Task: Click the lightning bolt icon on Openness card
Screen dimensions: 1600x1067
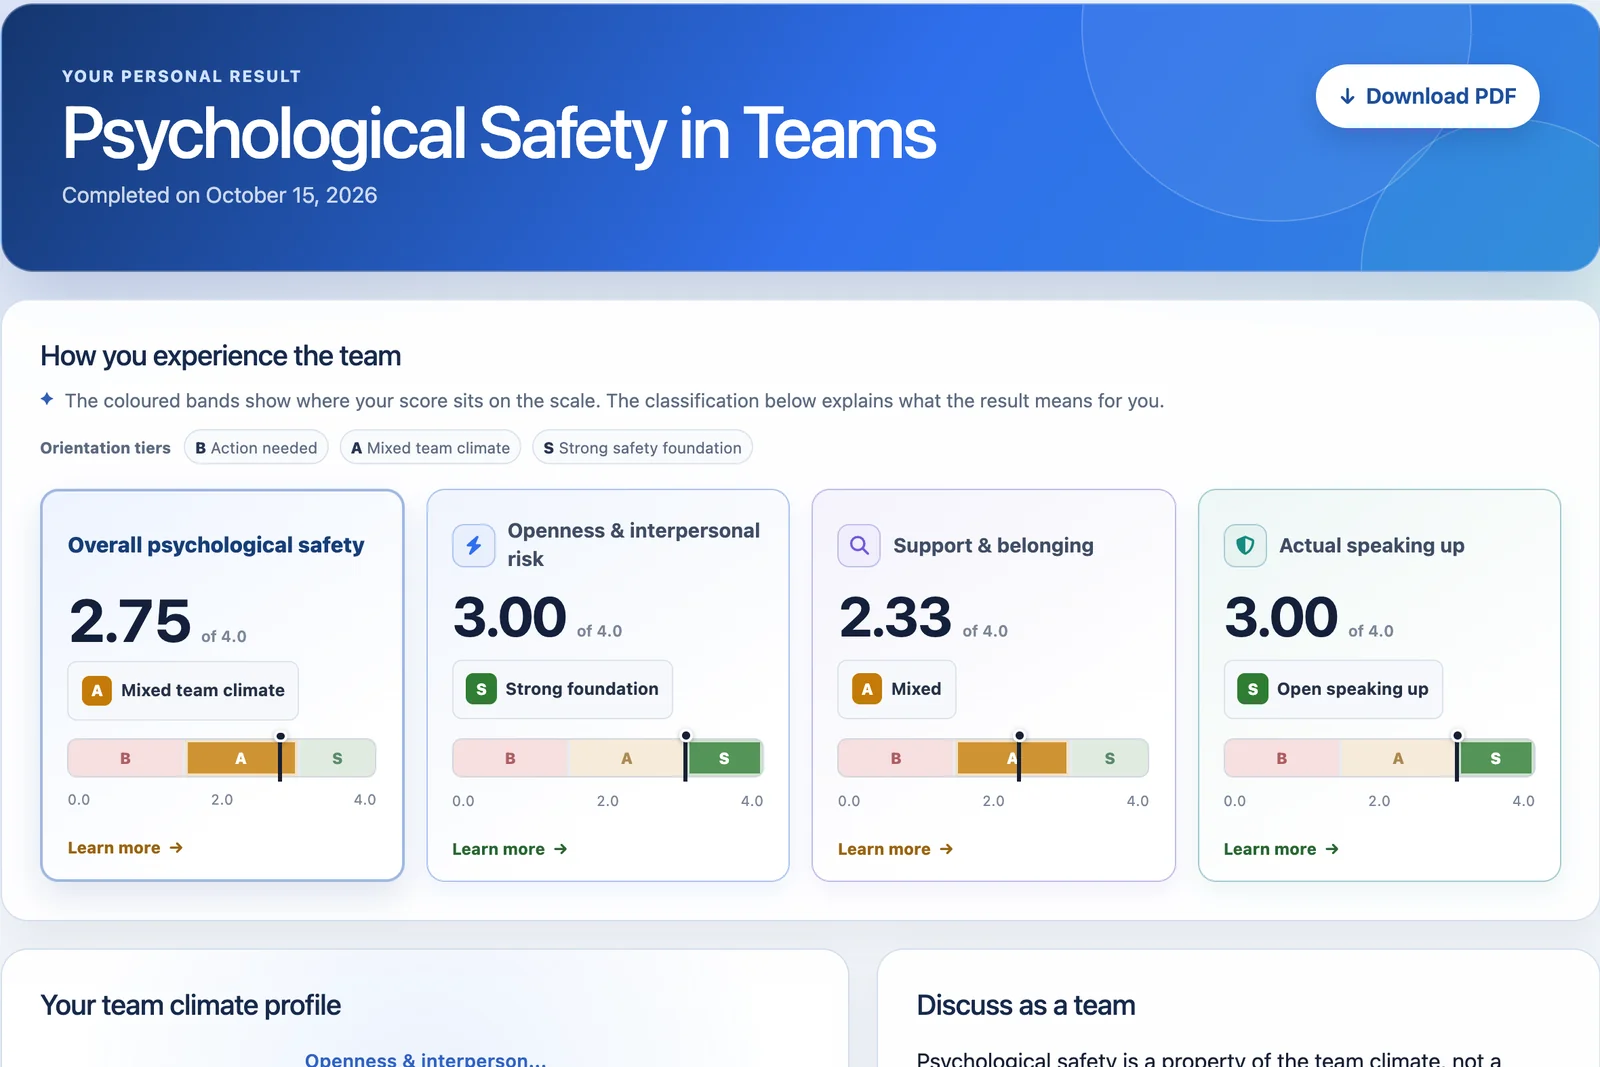Action: pyautogui.click(x=474, y=546)
